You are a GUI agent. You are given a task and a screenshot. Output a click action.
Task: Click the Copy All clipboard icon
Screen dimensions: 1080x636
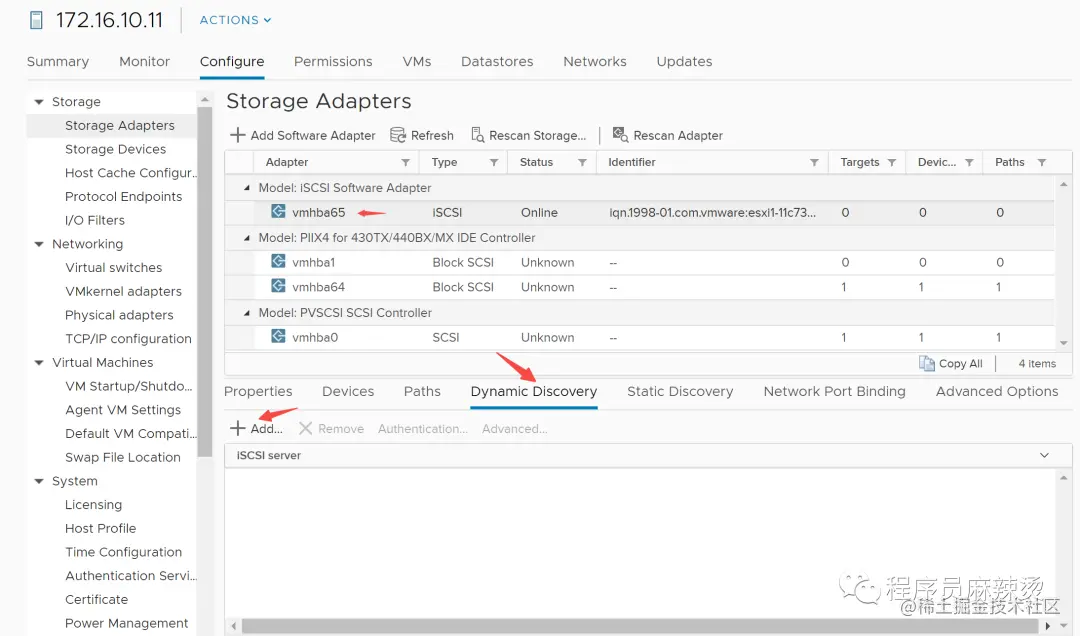[926, 363]
